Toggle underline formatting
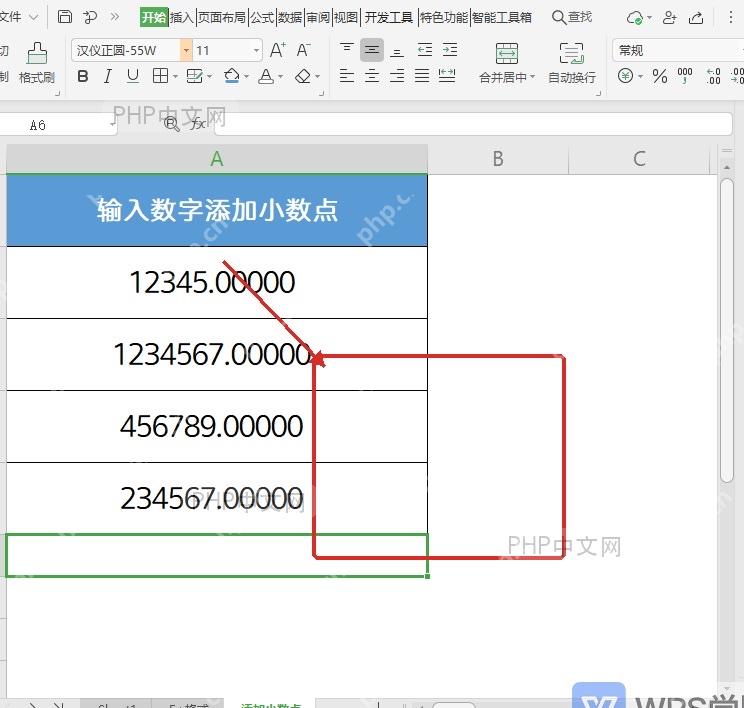 (133, 76)
